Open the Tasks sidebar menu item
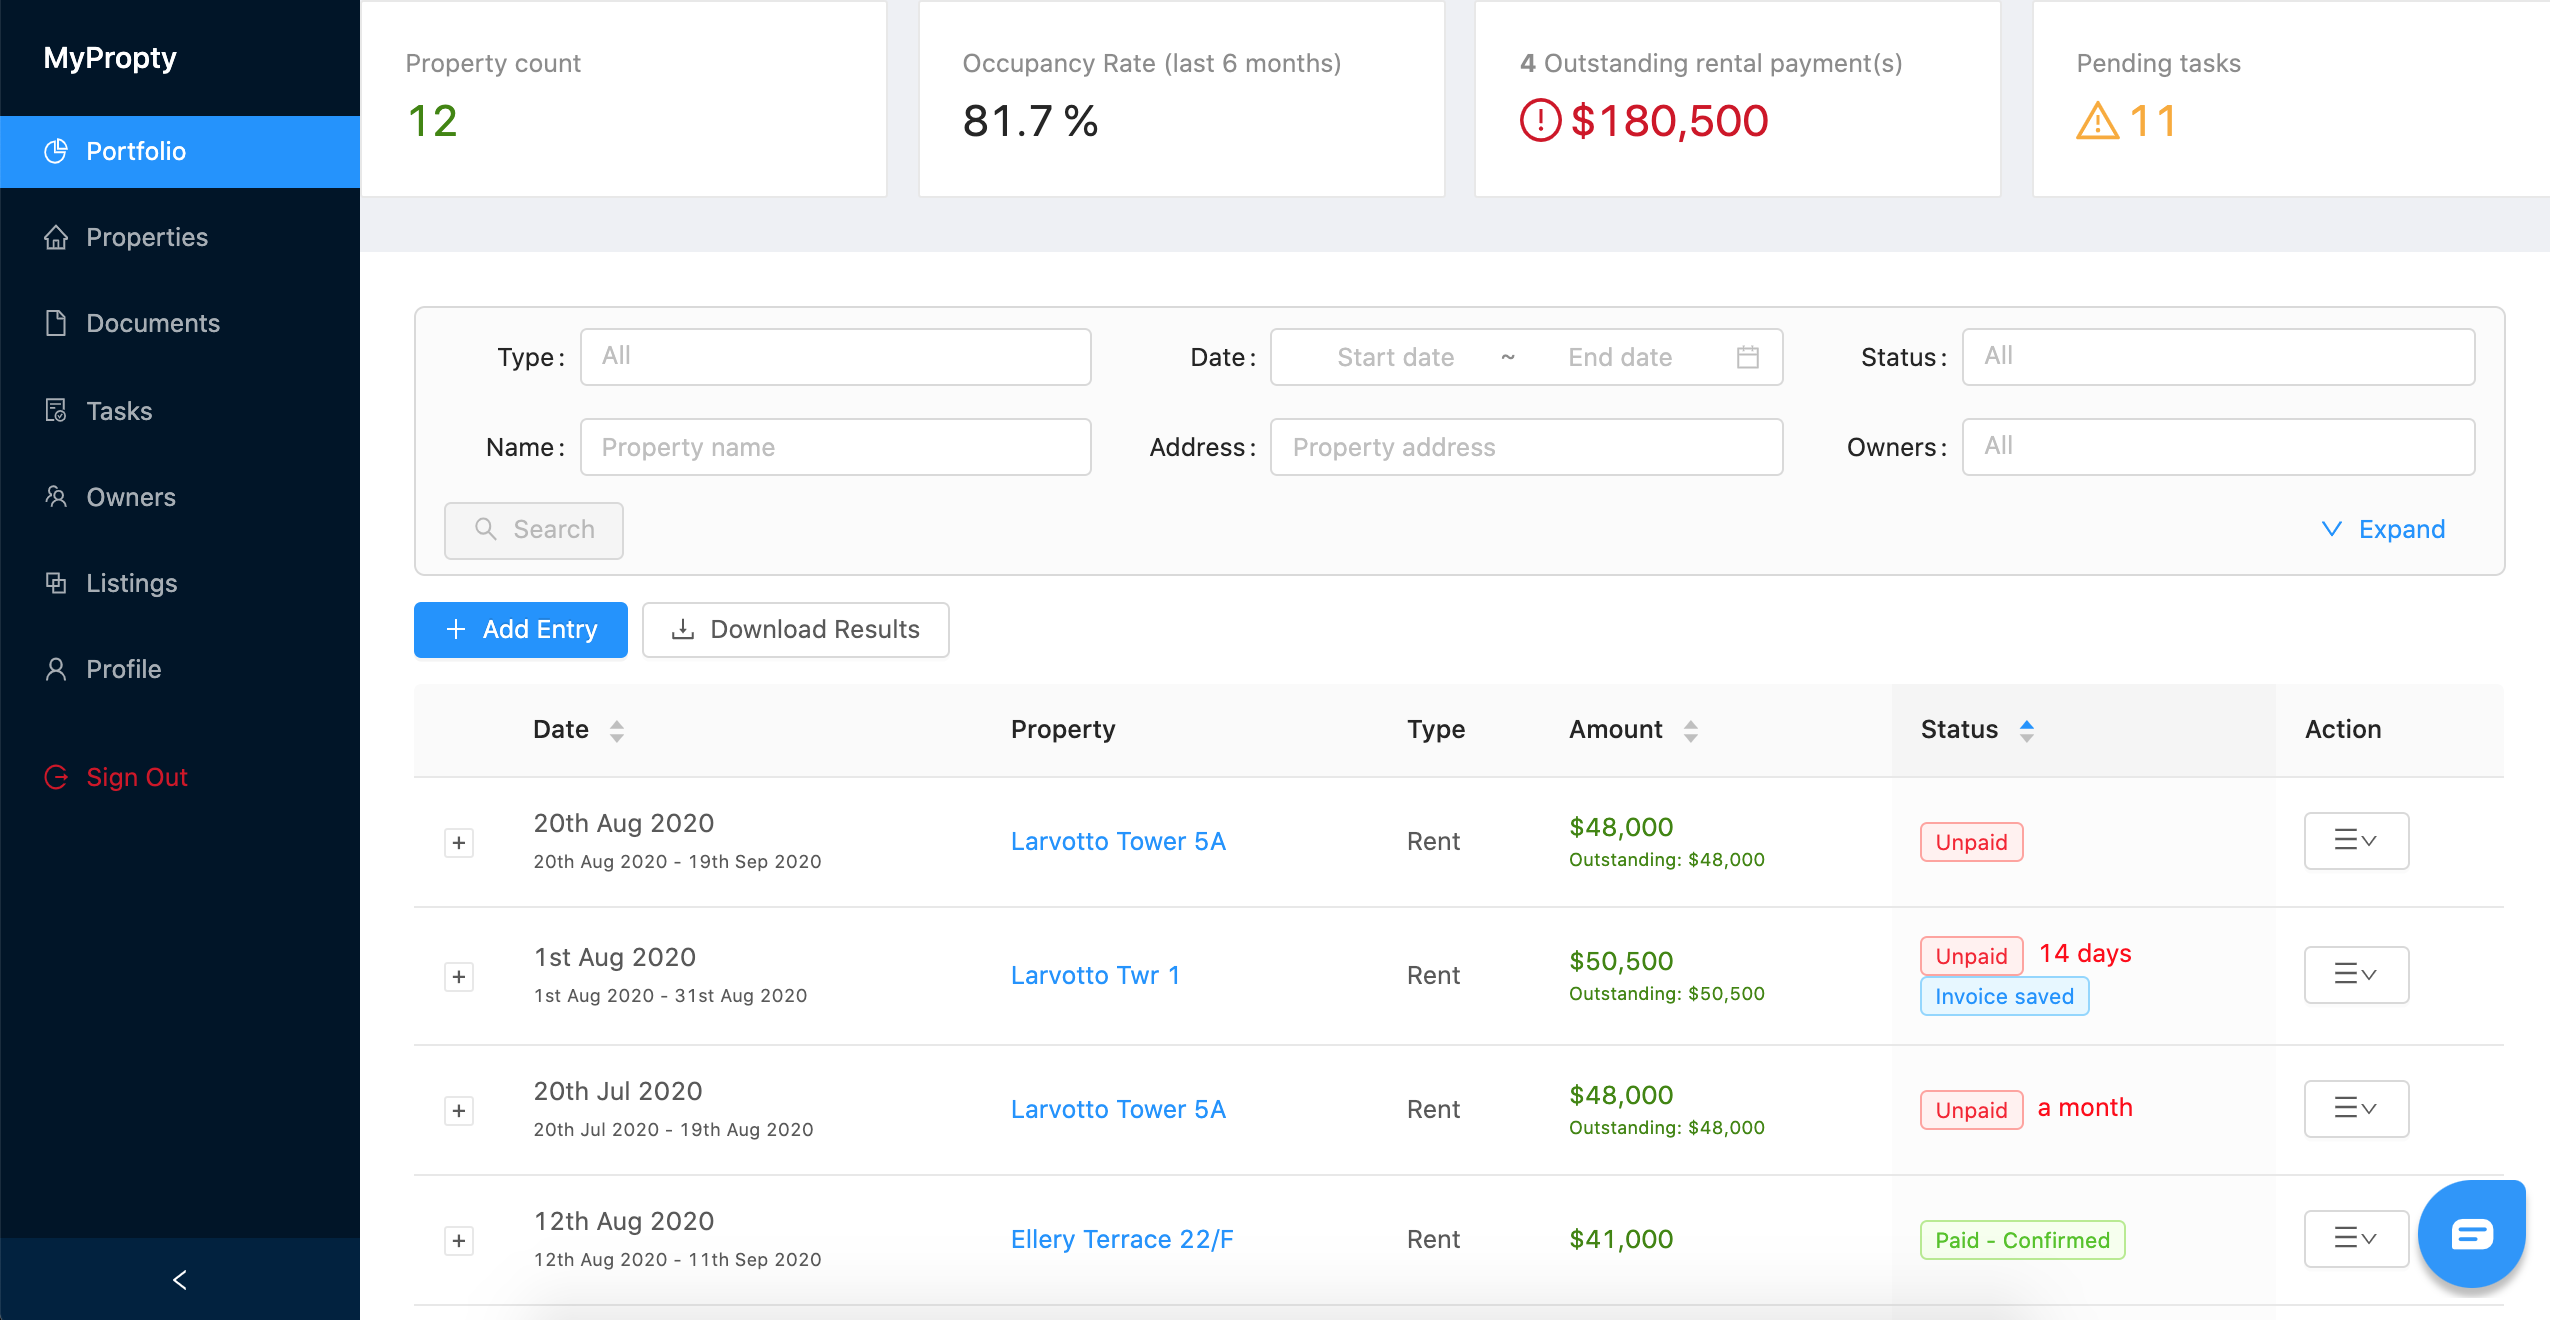Image resolution: width=2550 pixels, height=1320 pixels. click(119, 411)
